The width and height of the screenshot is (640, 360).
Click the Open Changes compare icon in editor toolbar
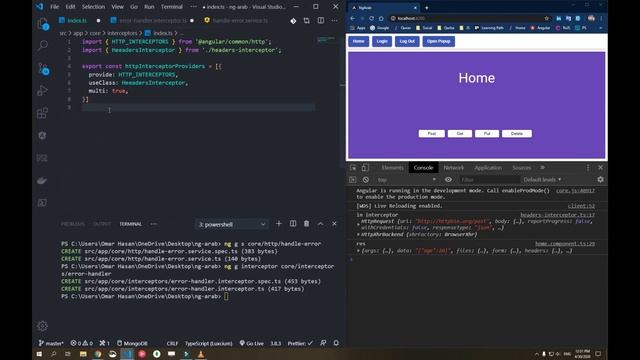[307, 20]
